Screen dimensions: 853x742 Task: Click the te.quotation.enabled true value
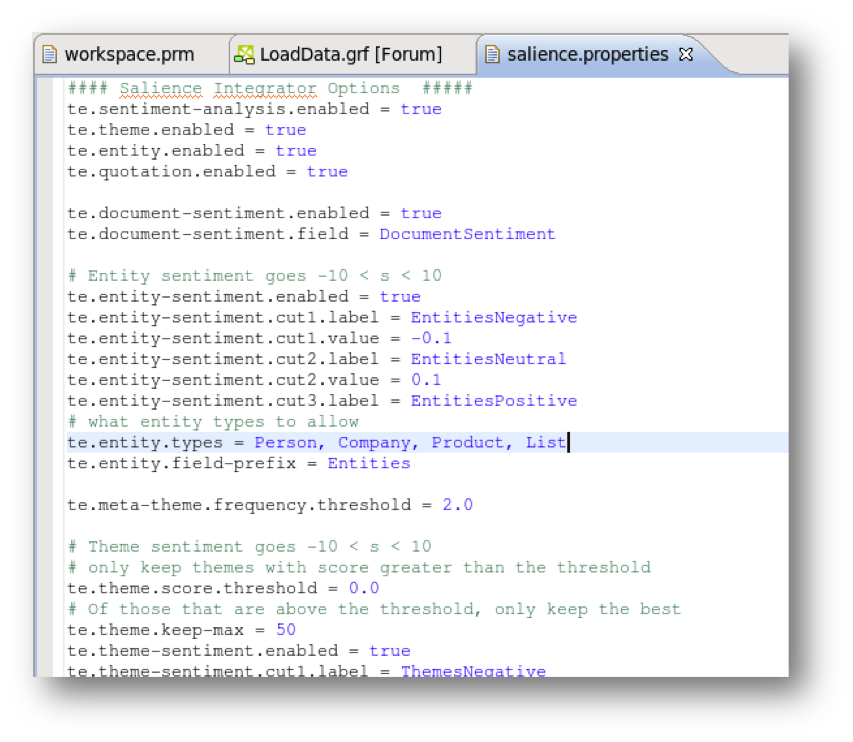pos(327,172)
